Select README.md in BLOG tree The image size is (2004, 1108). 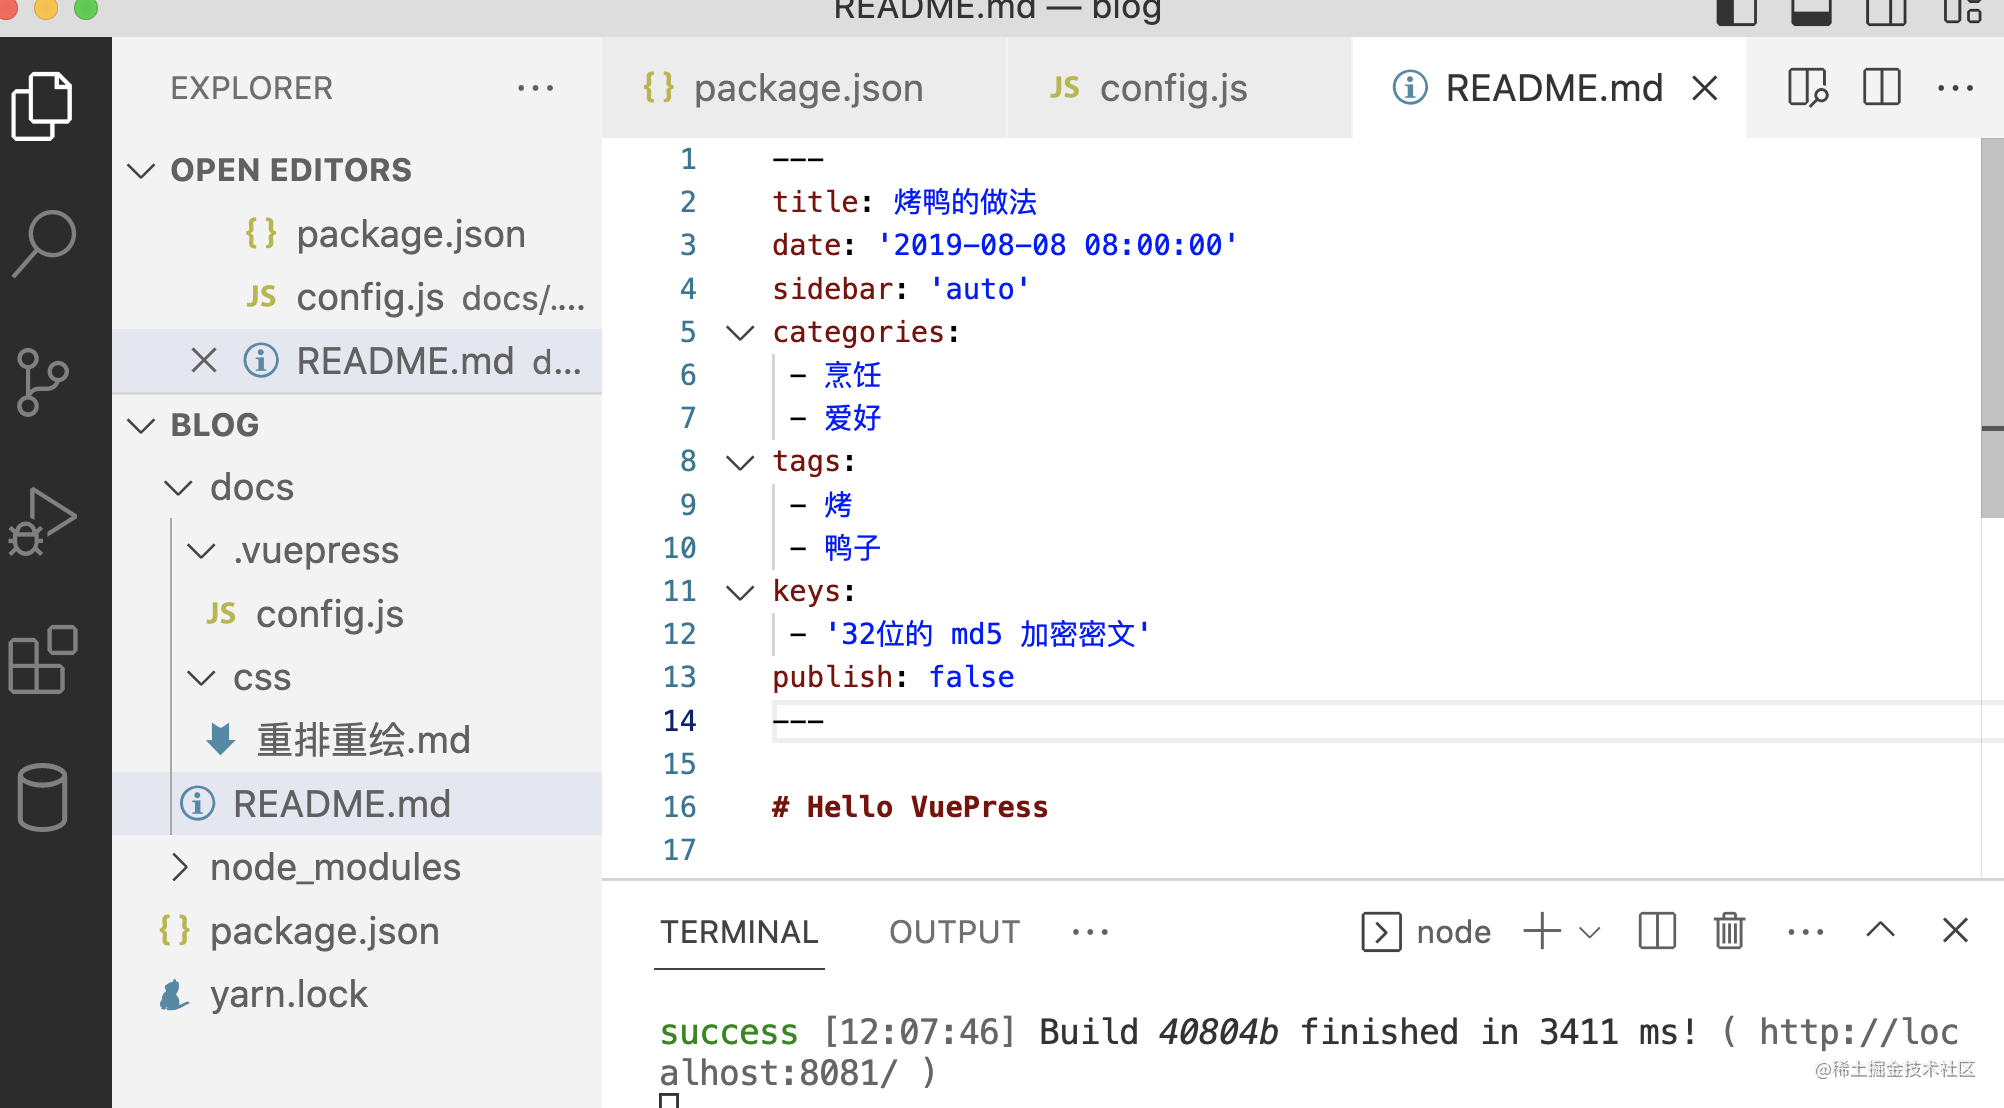(x=357, y=803)
